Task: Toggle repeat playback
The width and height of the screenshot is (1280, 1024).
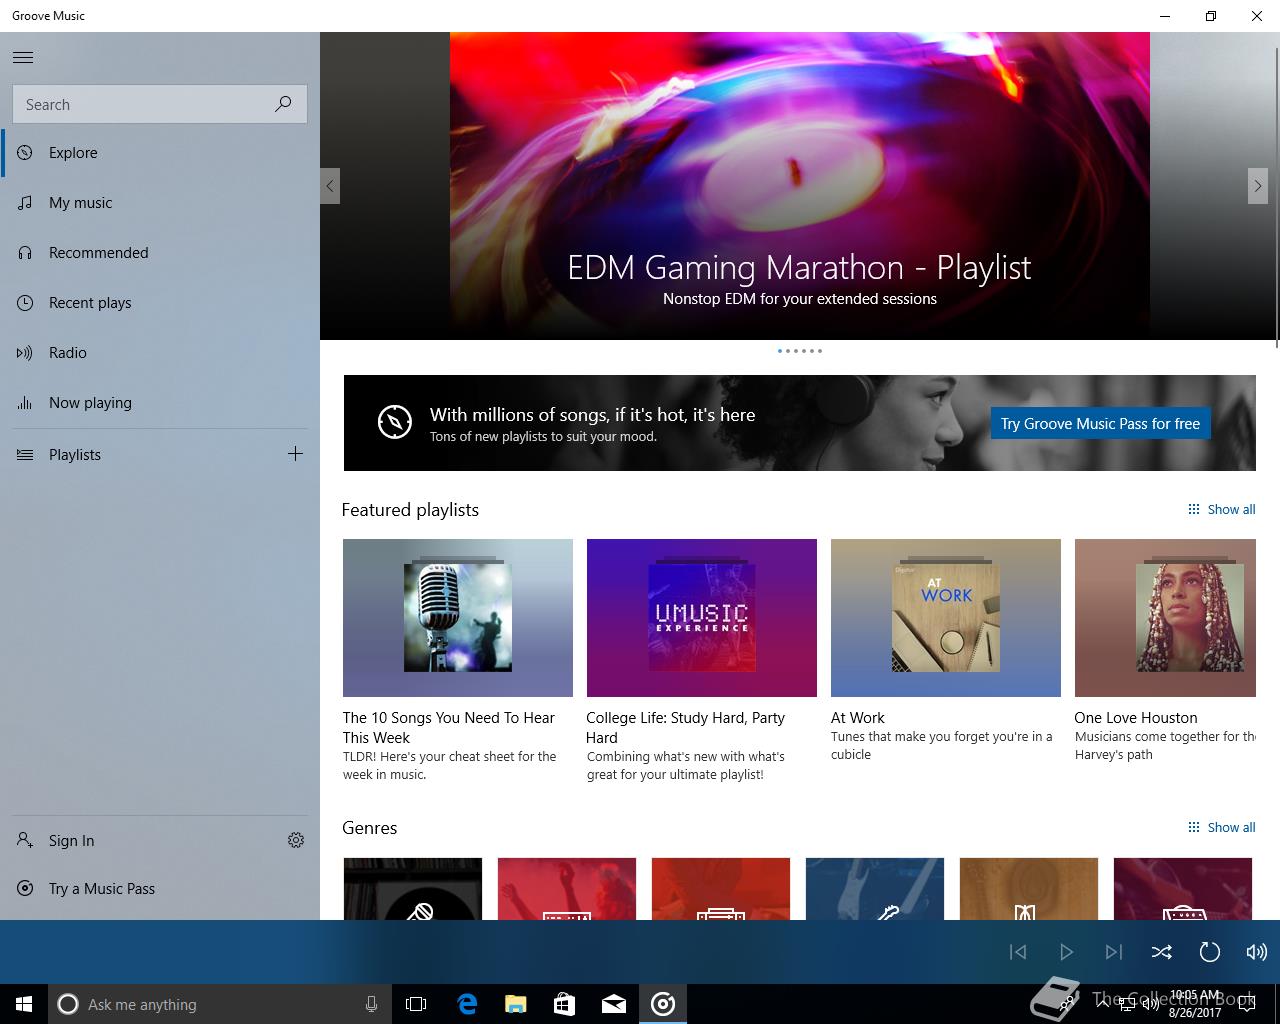Action: 1210,952
